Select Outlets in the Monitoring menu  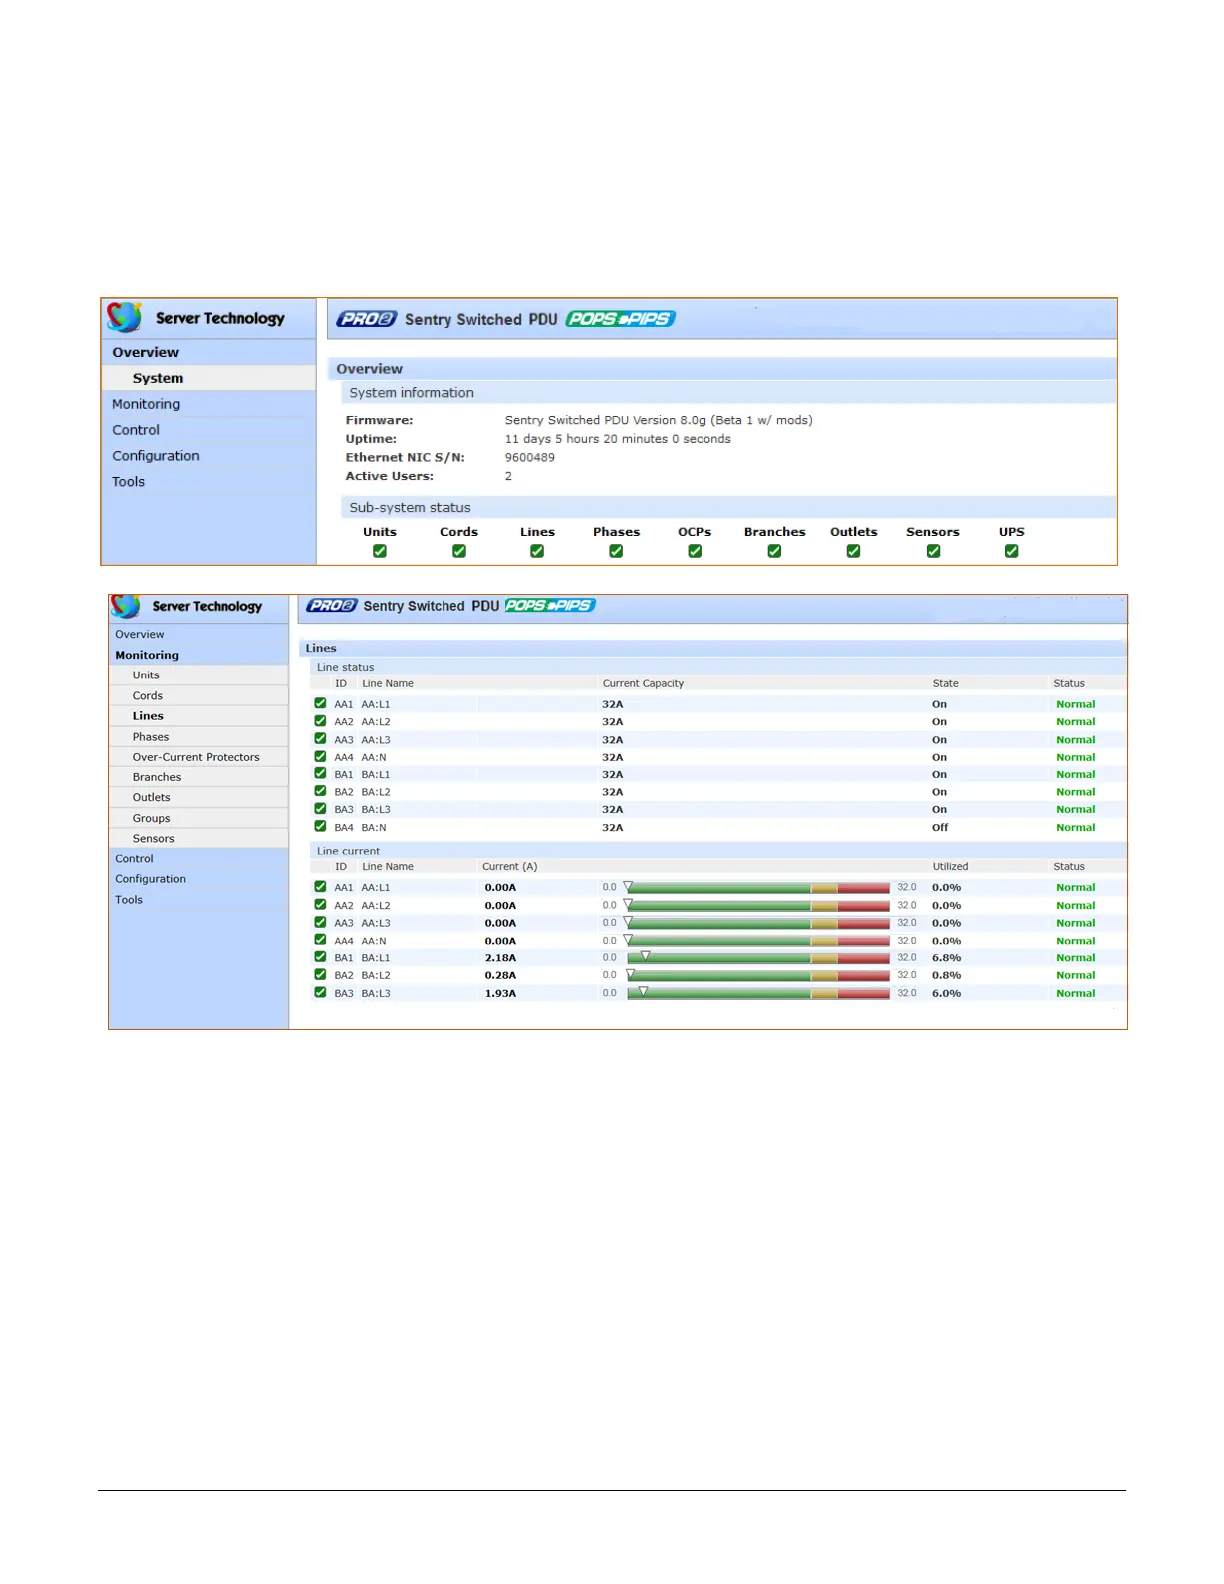152,798
